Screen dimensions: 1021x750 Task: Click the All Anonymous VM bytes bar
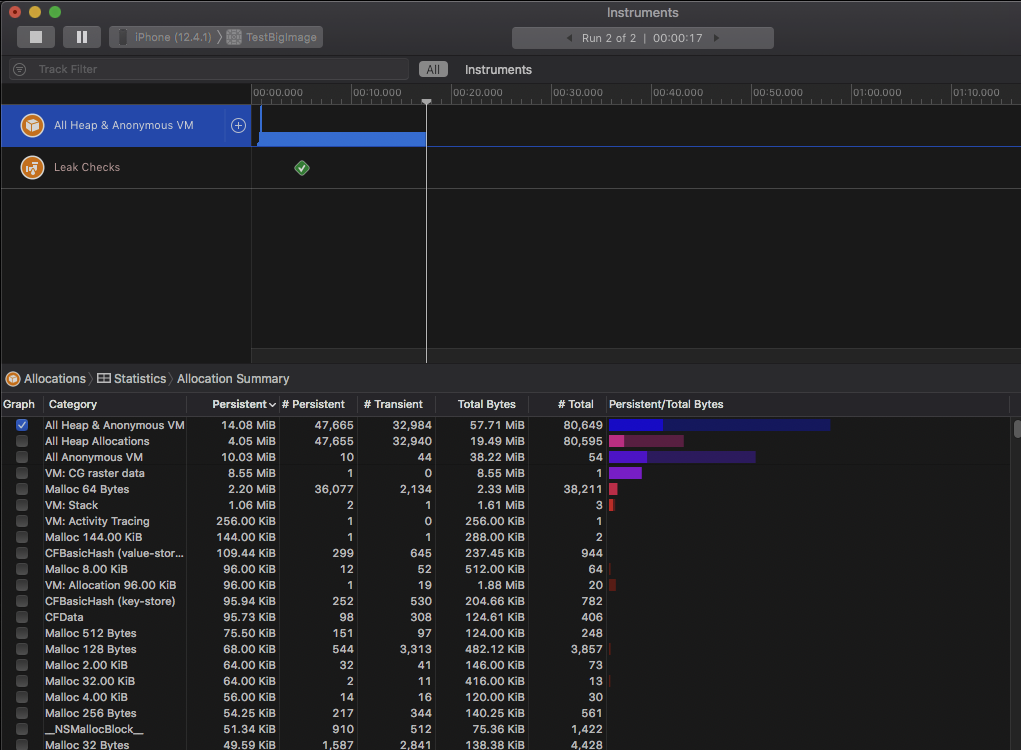682,457
